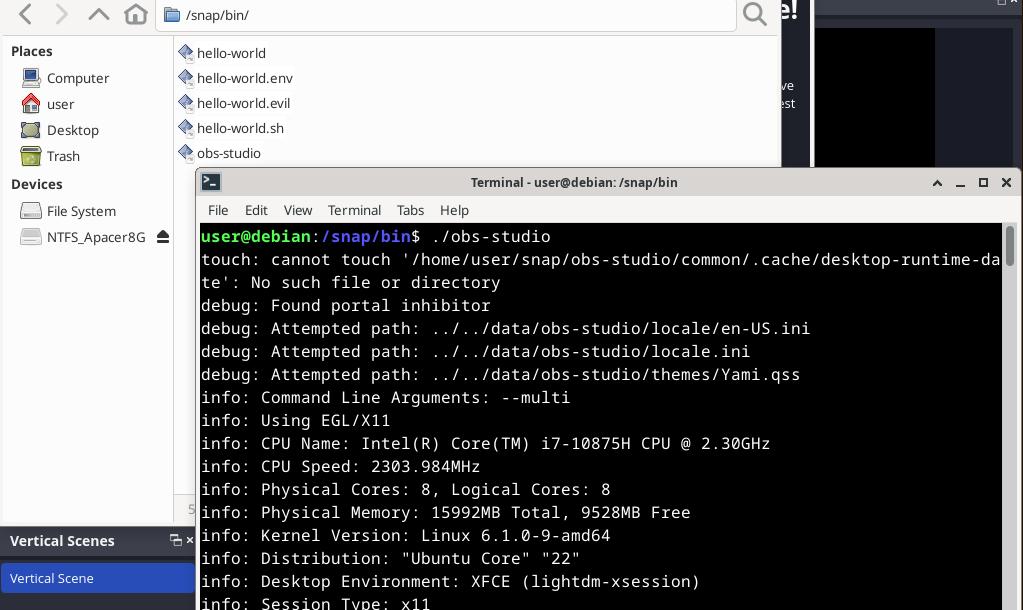Open Trash from the Places sidebar

coord(62,156)
